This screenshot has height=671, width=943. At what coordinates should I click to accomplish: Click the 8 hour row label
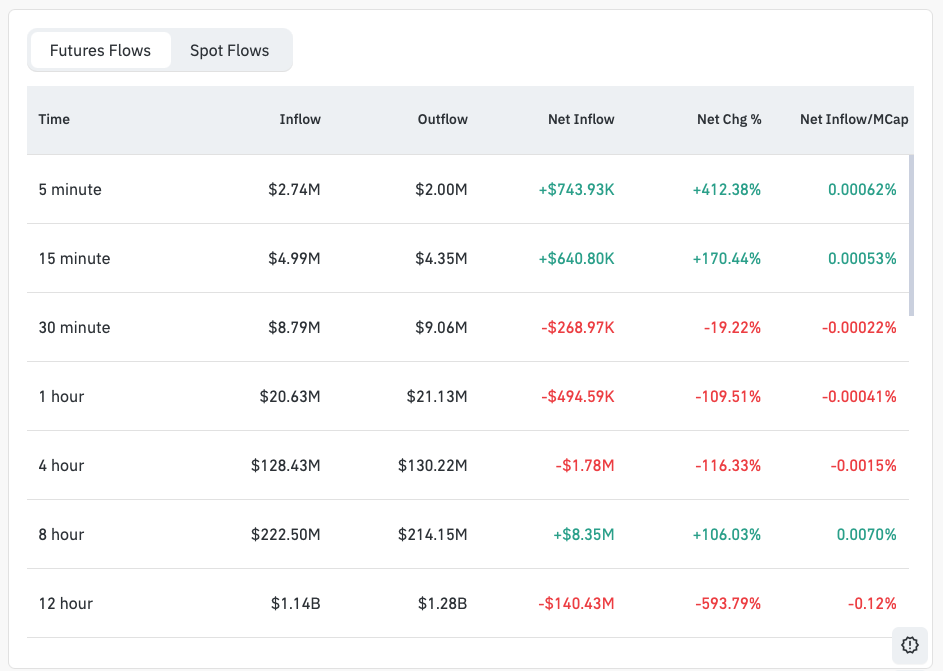(61, 534)
